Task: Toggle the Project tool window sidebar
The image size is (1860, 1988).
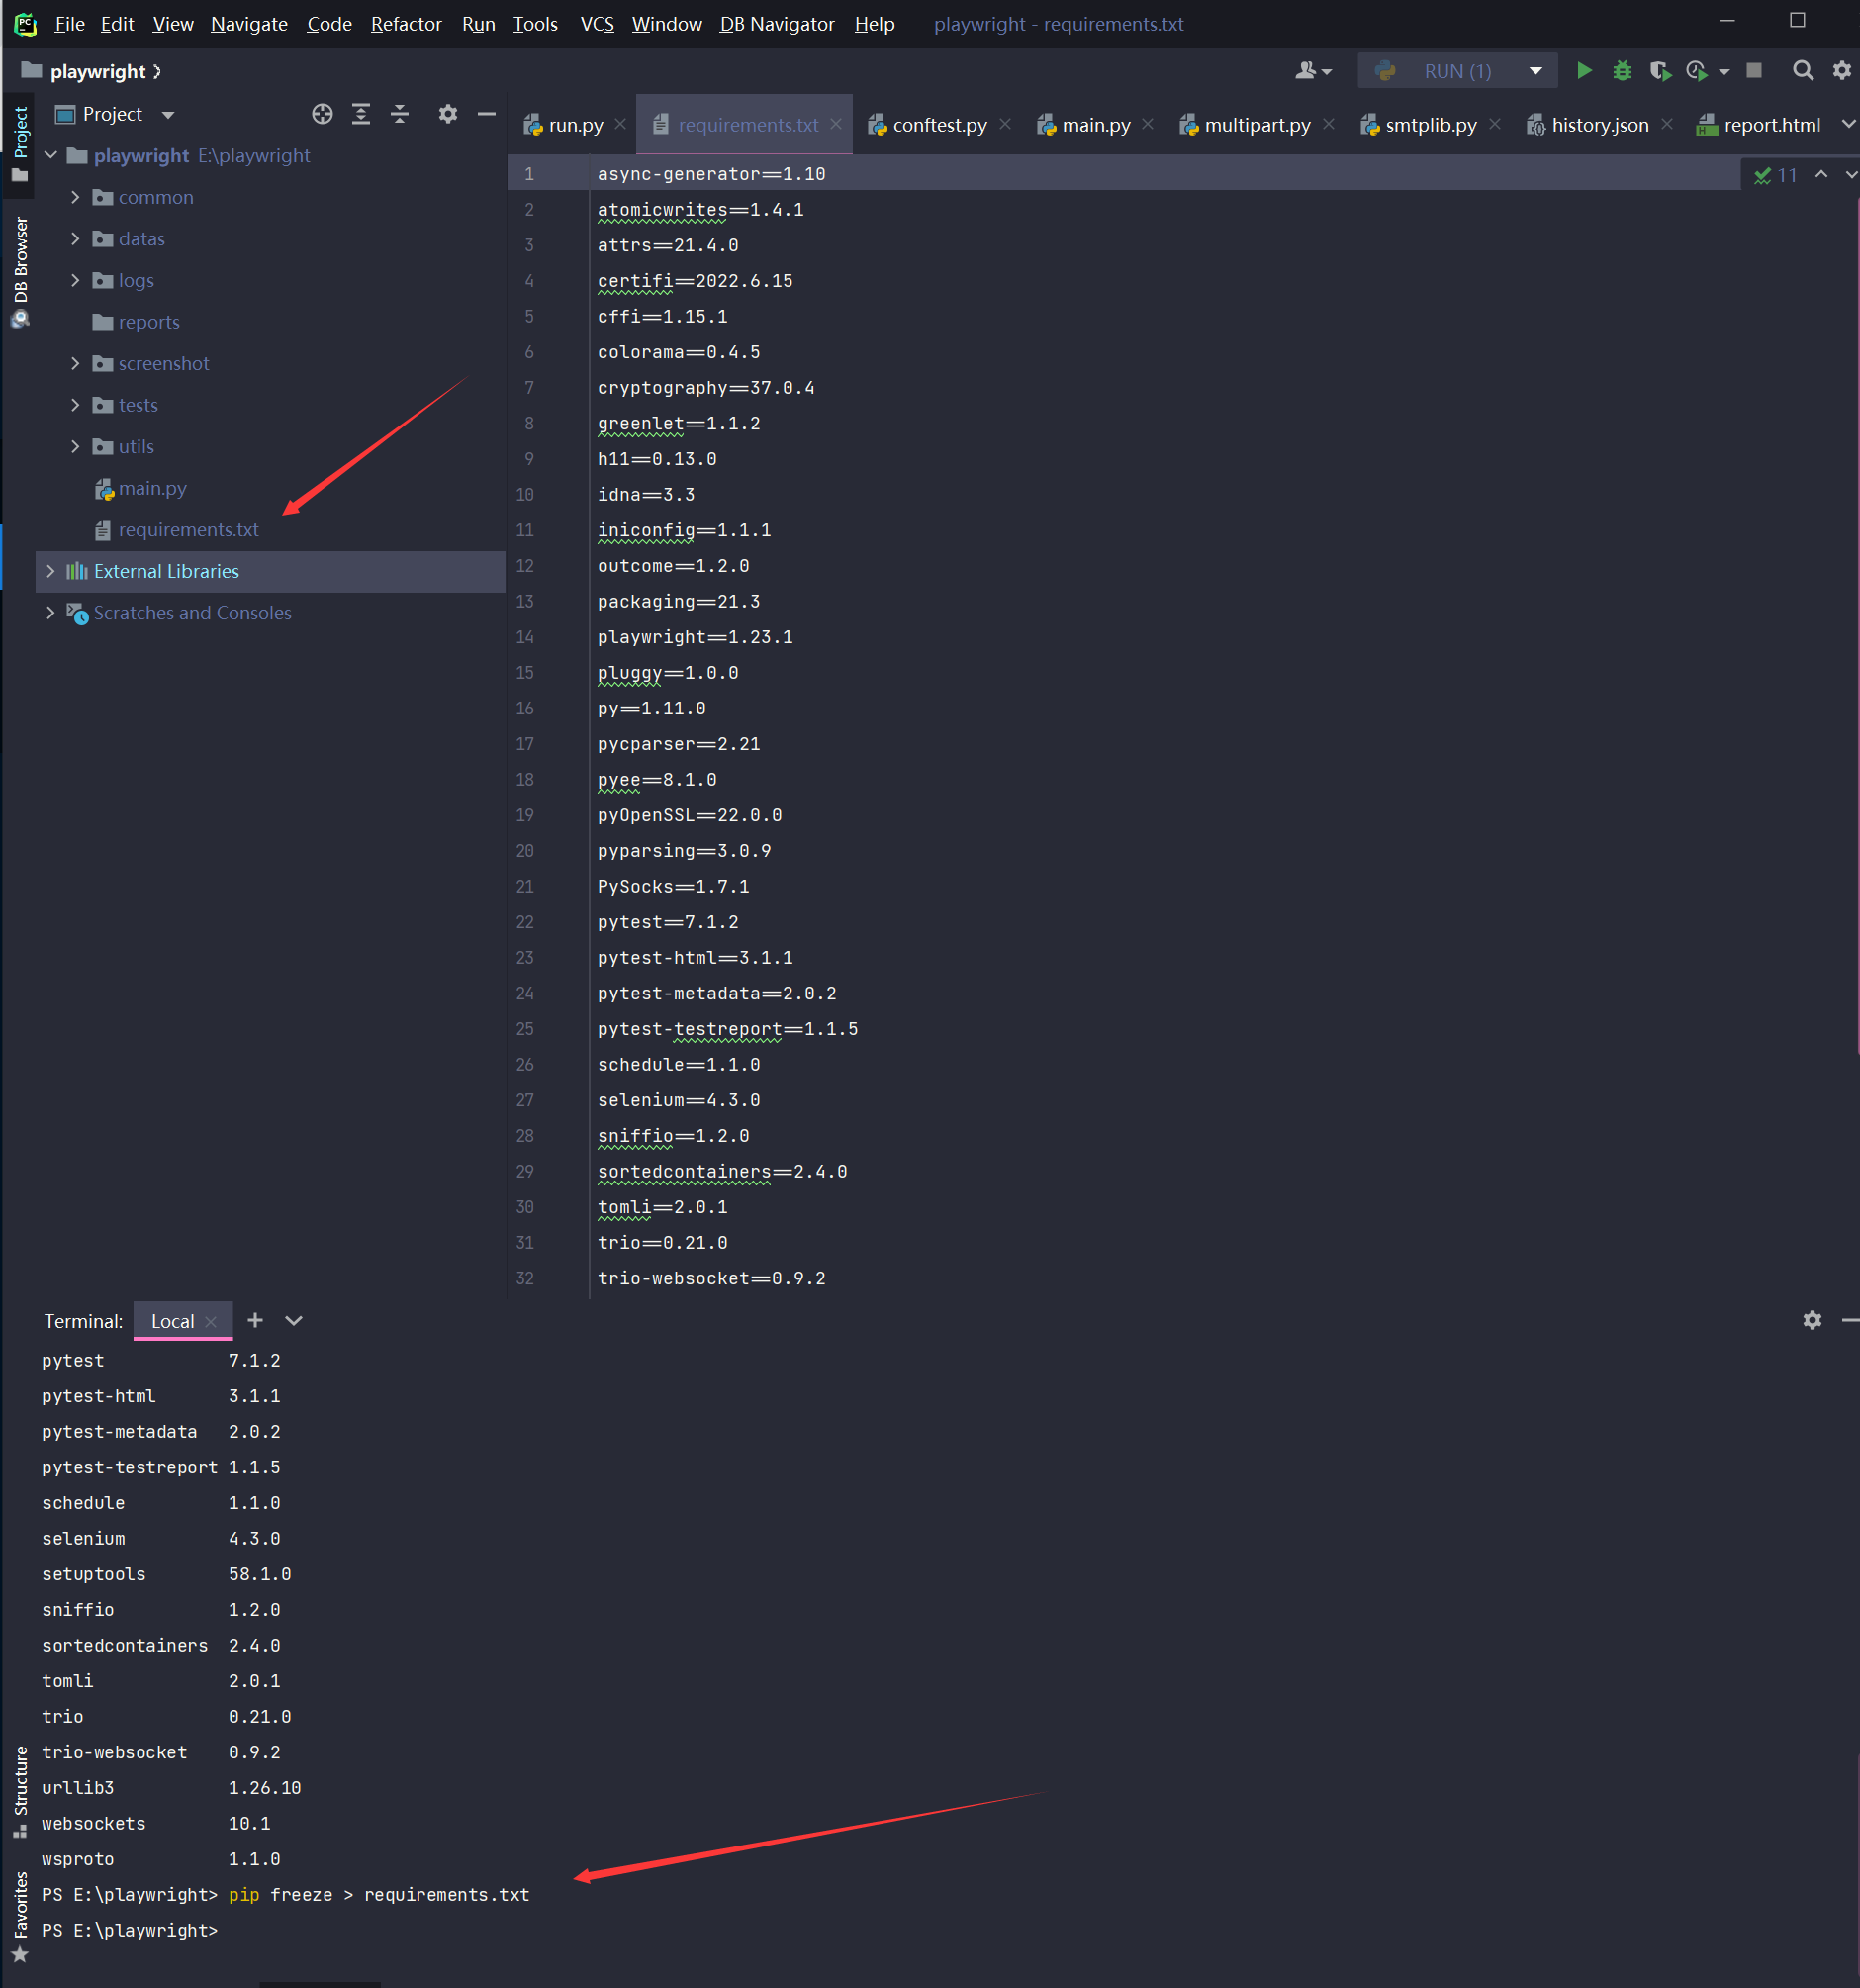Action: 20,144
